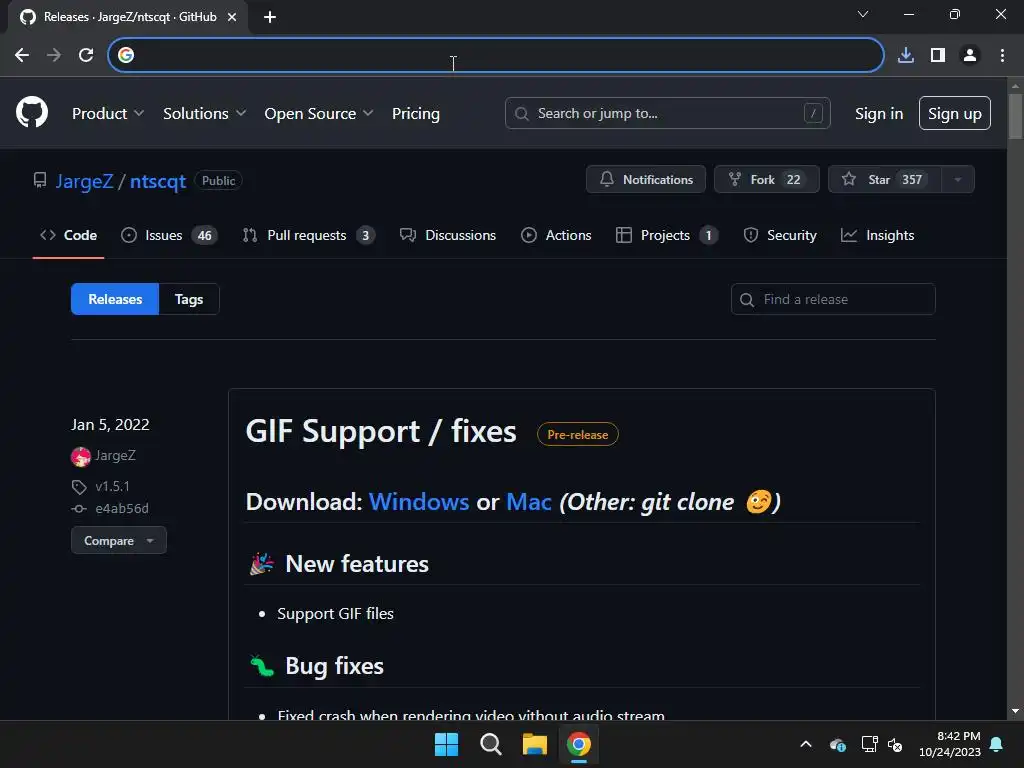Open the v1.5.1 tag link
The width and height of the screenshot is (1024, 768).
(112, 487)
